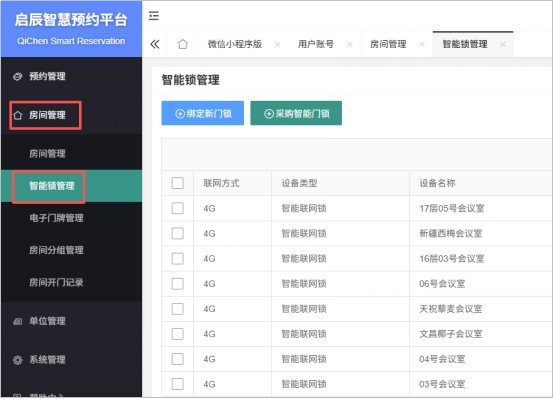The image size is (553, 399).
Task: Click the 设备名称 column header
Action: 437,183
